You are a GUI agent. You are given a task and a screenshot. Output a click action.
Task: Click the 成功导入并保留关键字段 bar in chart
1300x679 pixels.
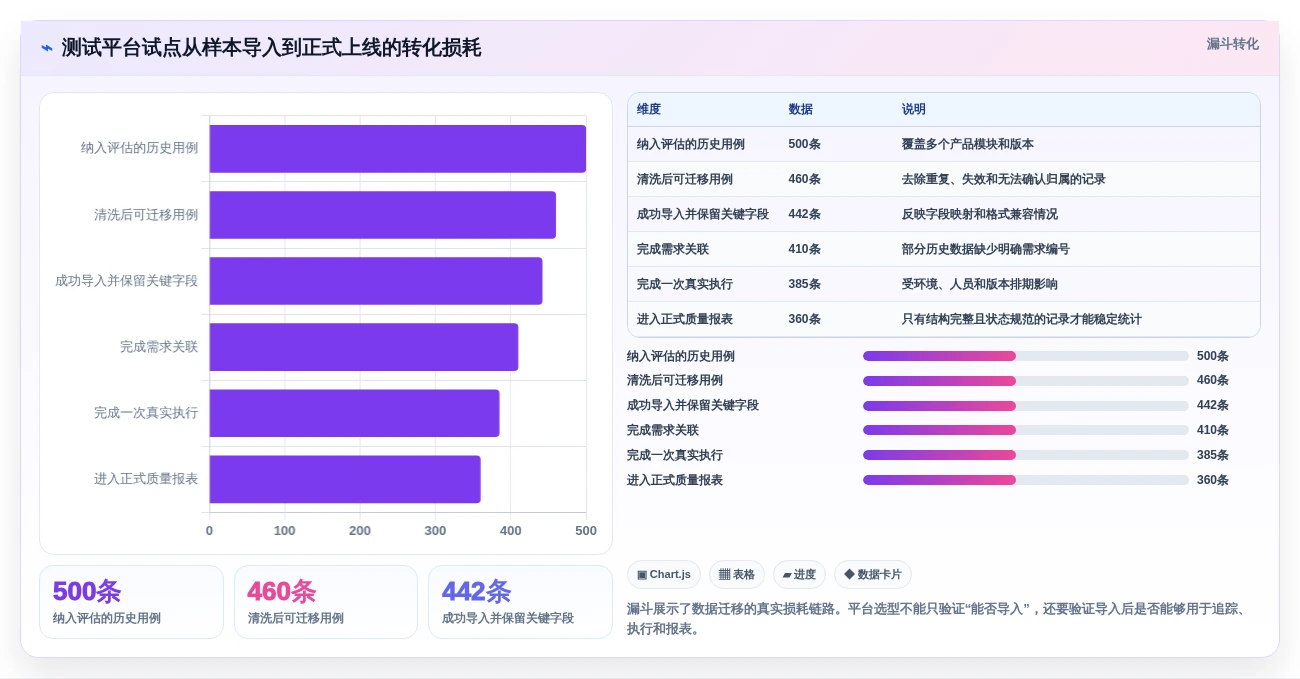(375, 281)
